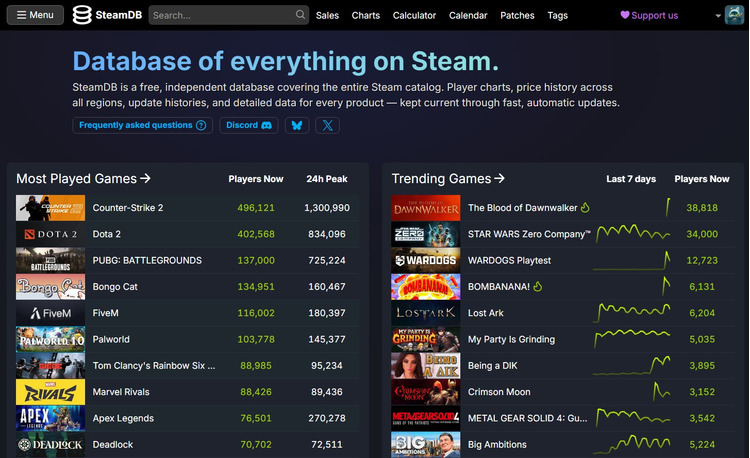Expand the account dropdown arrow

[x=718, y=16]
